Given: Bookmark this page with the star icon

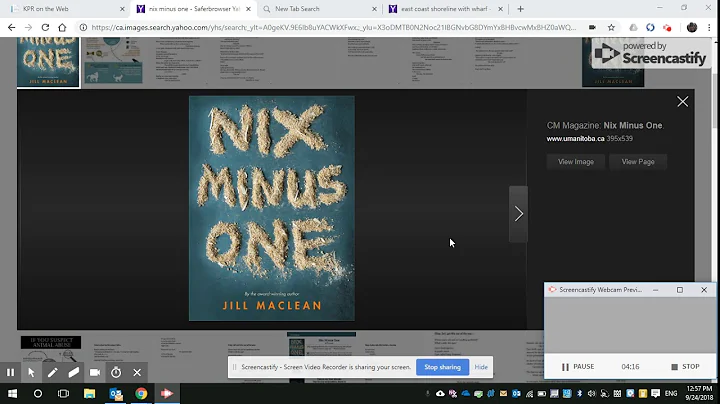Looking at the screenshot, I should (611, 28).
